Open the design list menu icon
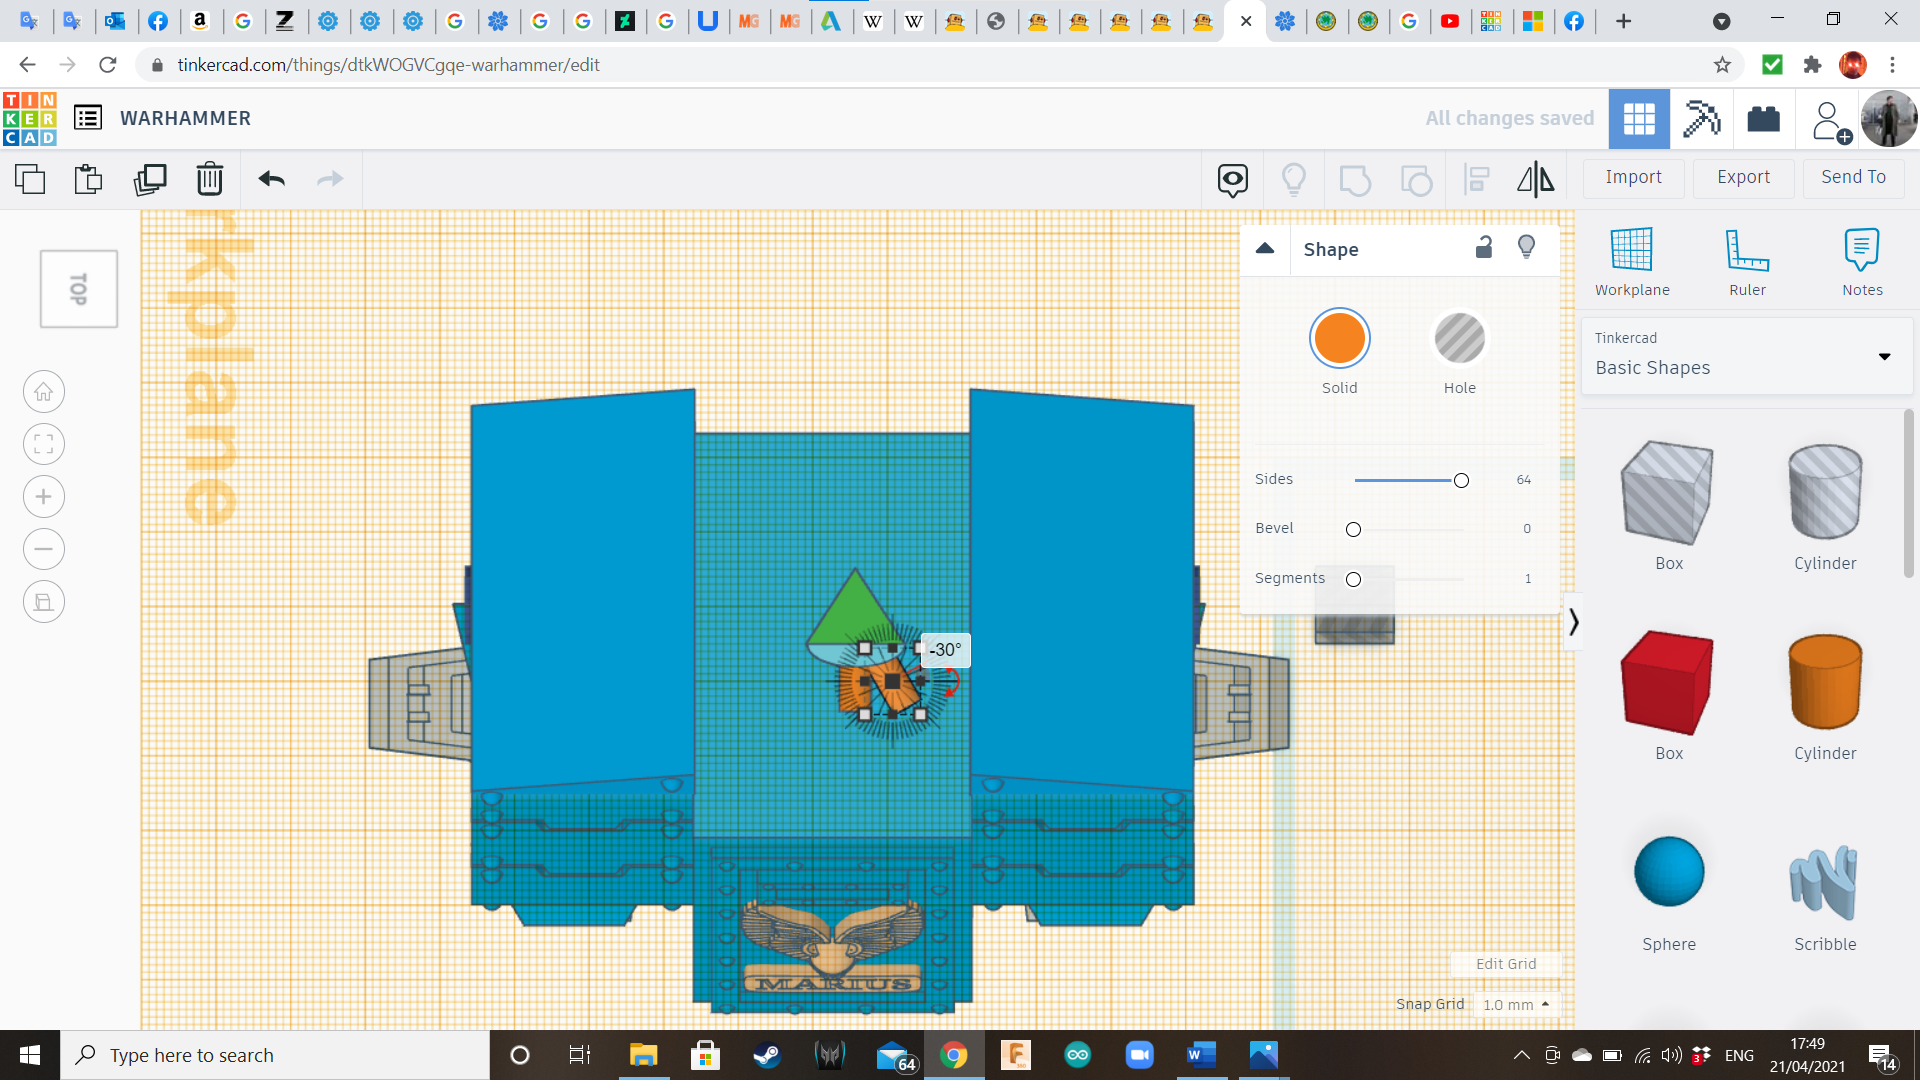The image size is (1920, 1080). click(x=88, y=118)
